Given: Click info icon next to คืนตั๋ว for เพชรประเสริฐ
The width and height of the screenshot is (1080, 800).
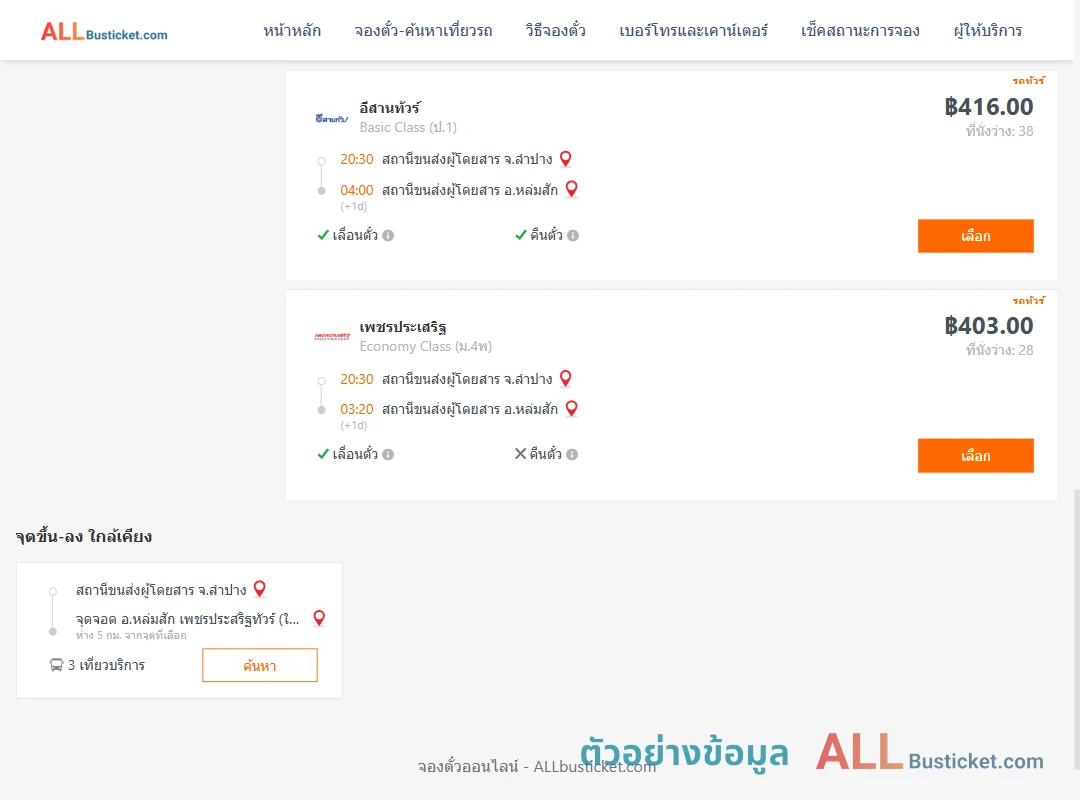Looking at the screenshot, I should [x=572, y=455].
